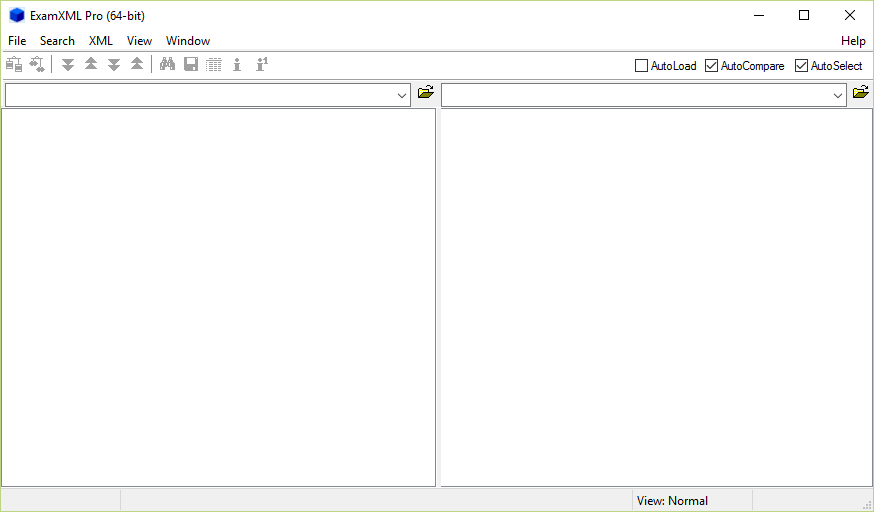Click the 'View: Normal' status bar text
This screenshot has height=512, width=874.
pyautogui.click(x=672, y=501)
